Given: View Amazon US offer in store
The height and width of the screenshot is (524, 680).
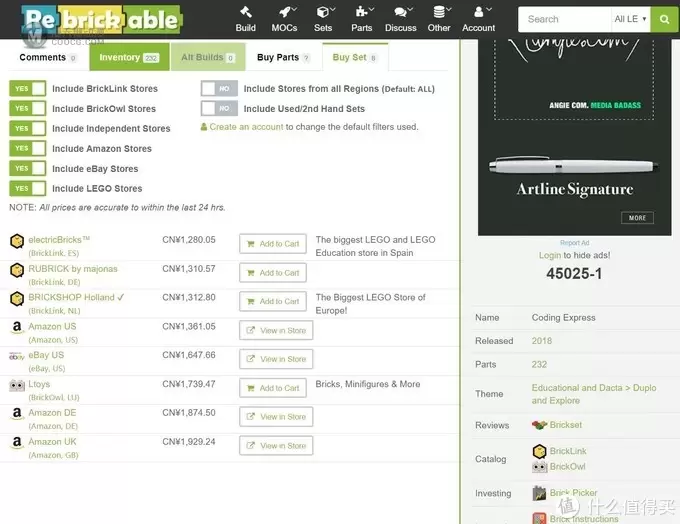Looking at the screenshot, I should point(276,331).
